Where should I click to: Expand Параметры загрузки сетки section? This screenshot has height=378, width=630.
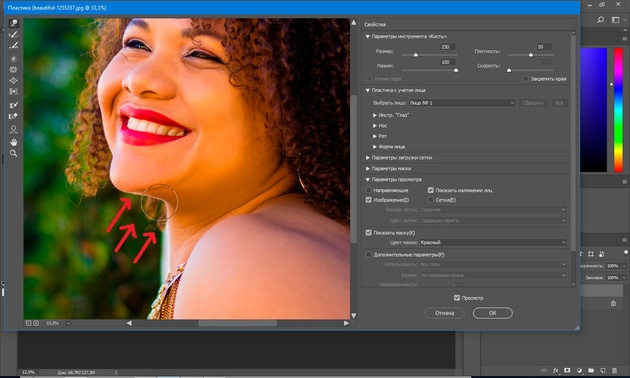tap(368, 158)
